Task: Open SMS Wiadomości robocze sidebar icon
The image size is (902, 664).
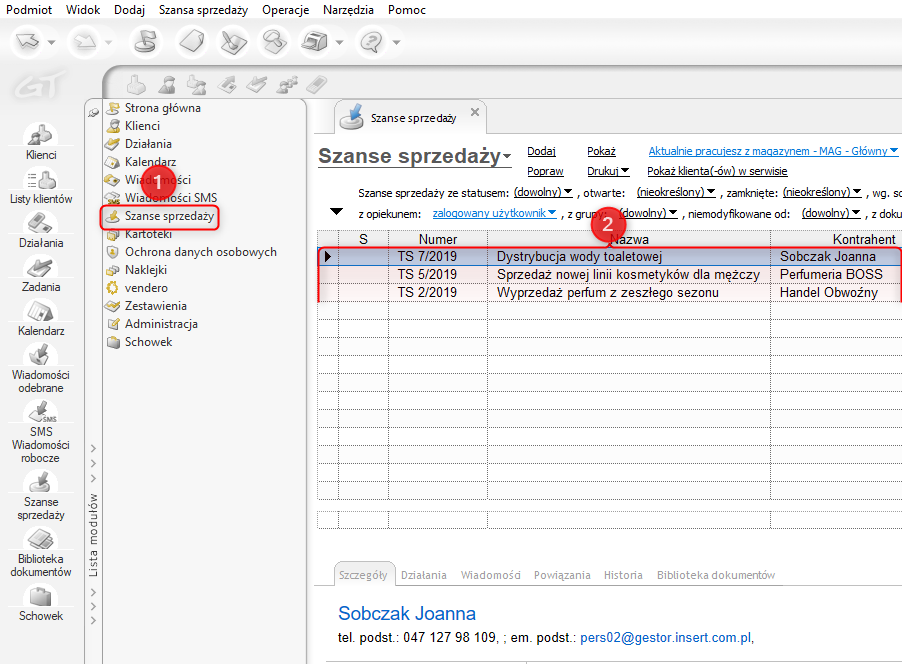Action: point(41,430)
